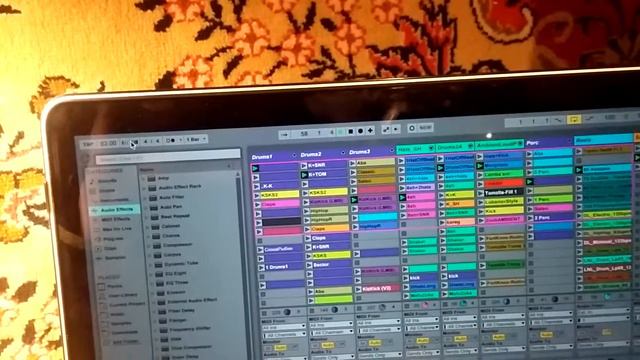640x360 pixels.
Task: Click the New button in transport bar
Action: pos(425,128)
